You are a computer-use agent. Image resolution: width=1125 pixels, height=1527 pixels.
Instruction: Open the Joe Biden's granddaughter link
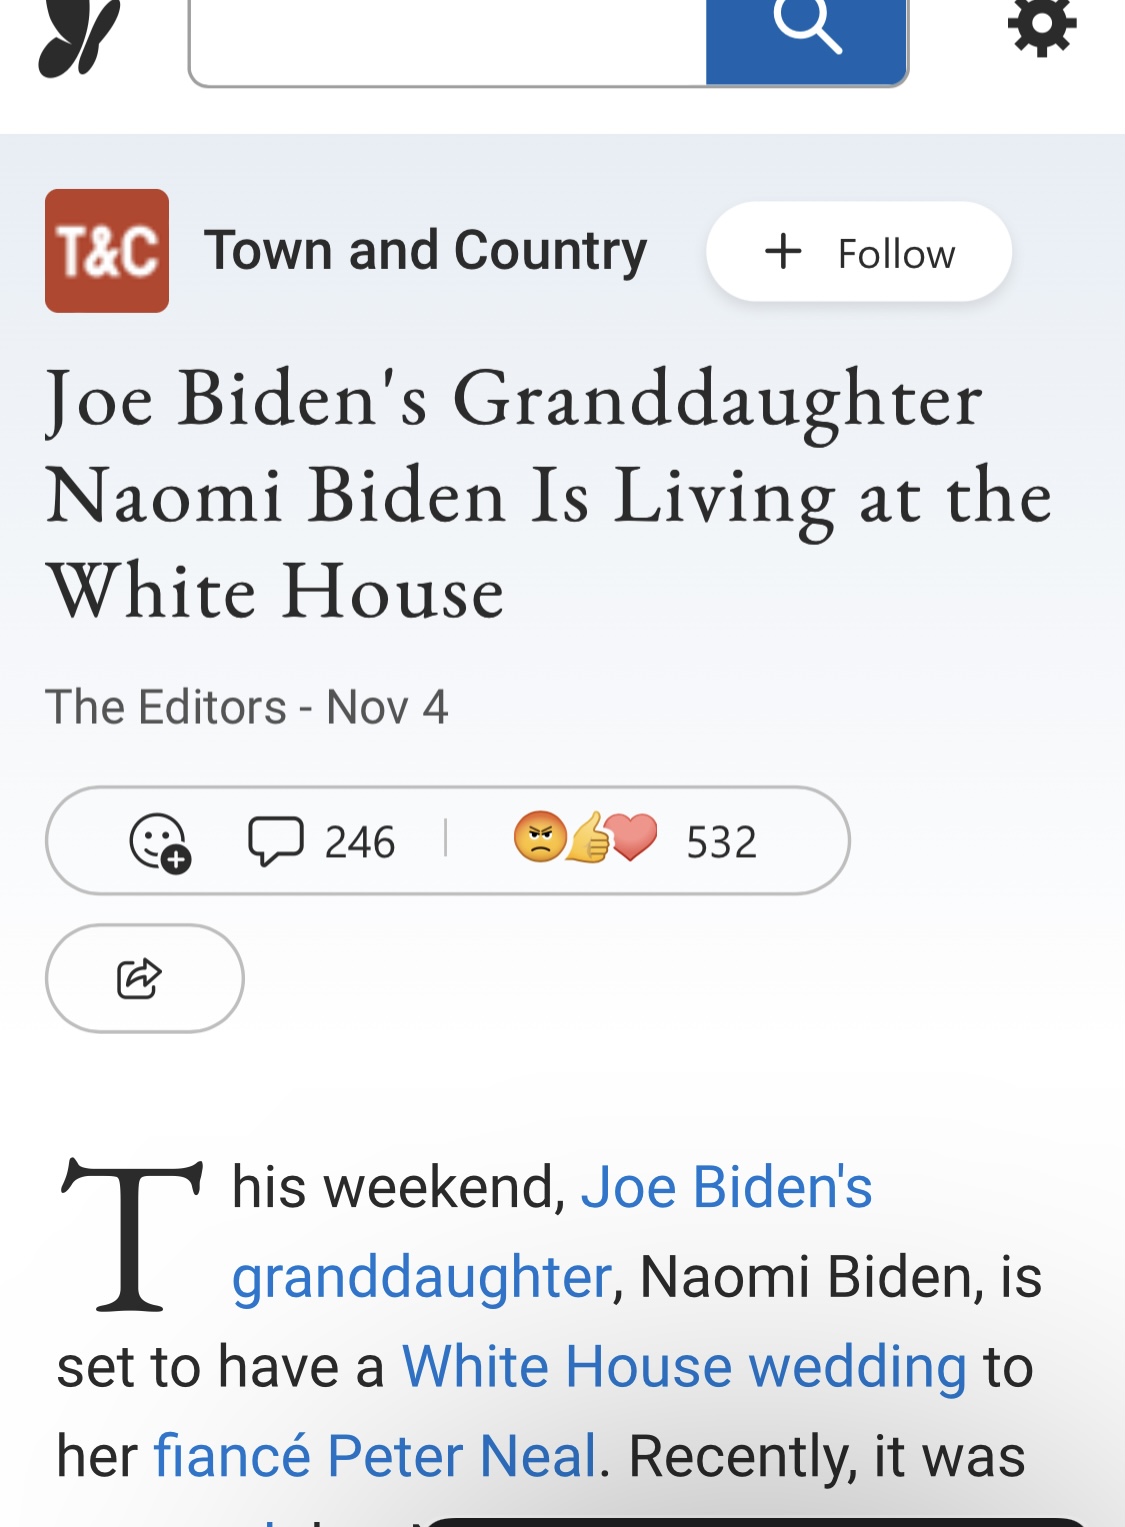[x=552, y=1231]
